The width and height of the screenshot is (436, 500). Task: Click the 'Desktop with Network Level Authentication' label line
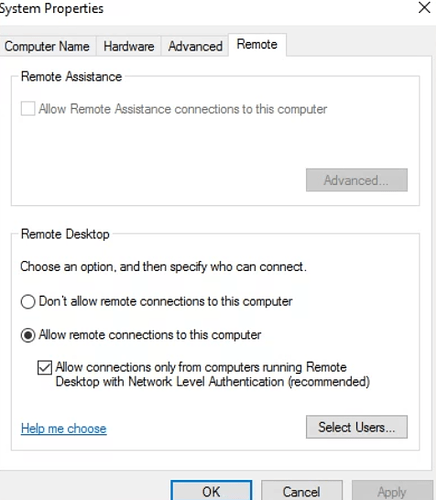click(x=213, y=382)
